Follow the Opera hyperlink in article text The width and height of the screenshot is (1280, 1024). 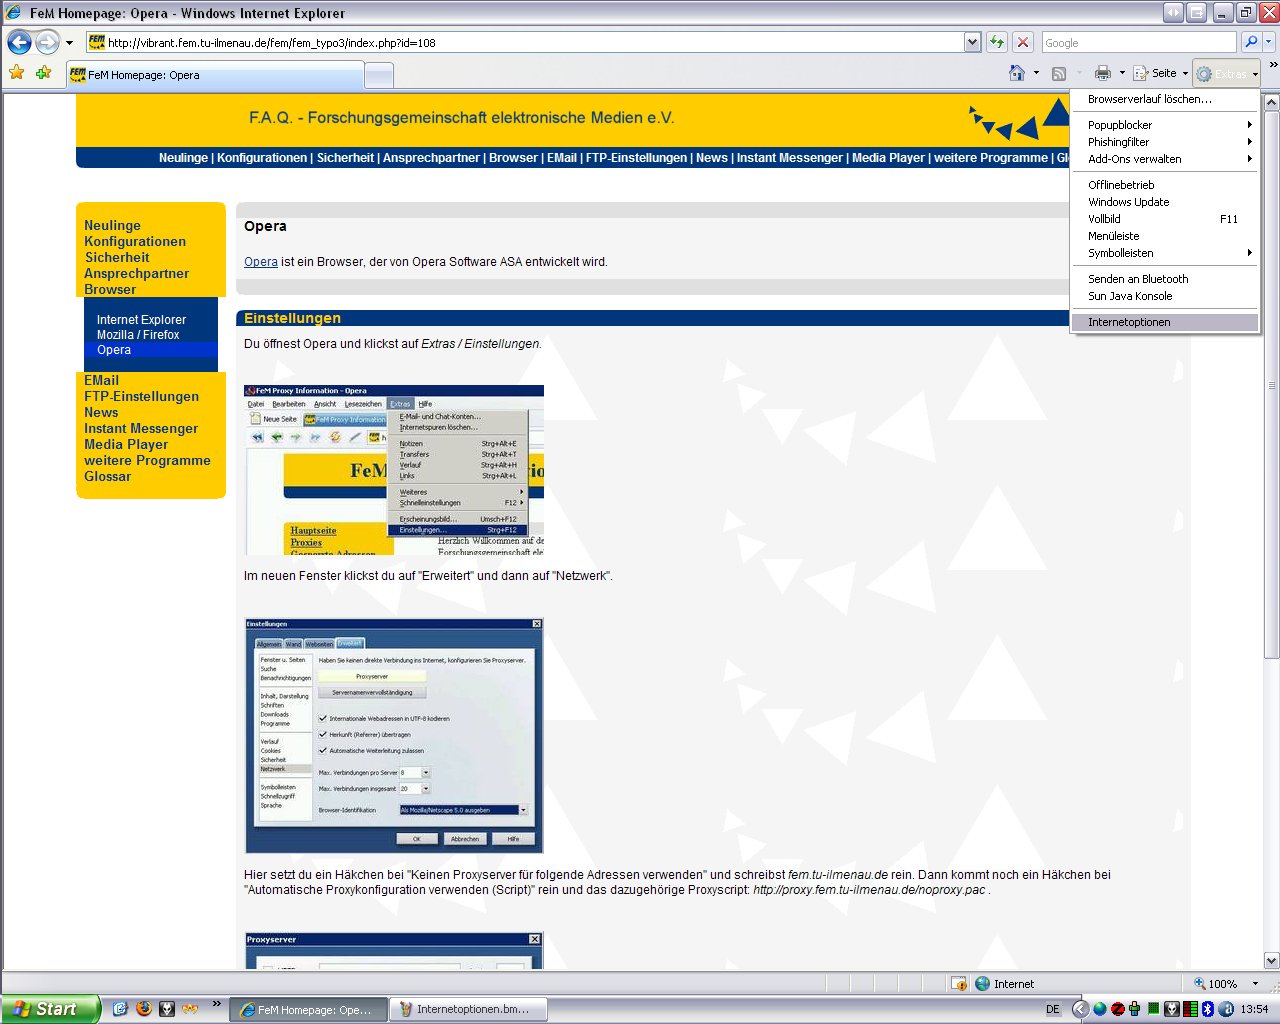261,262
